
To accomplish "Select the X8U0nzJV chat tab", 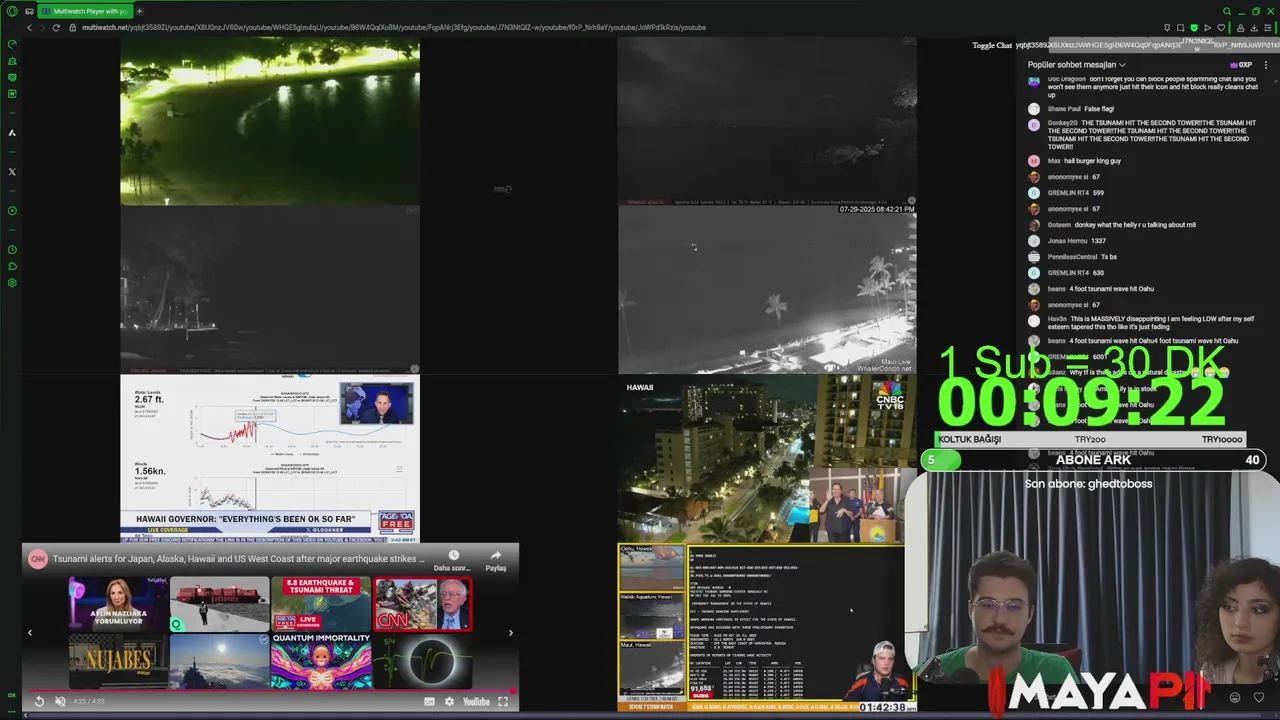I will tap(1063, 45).
